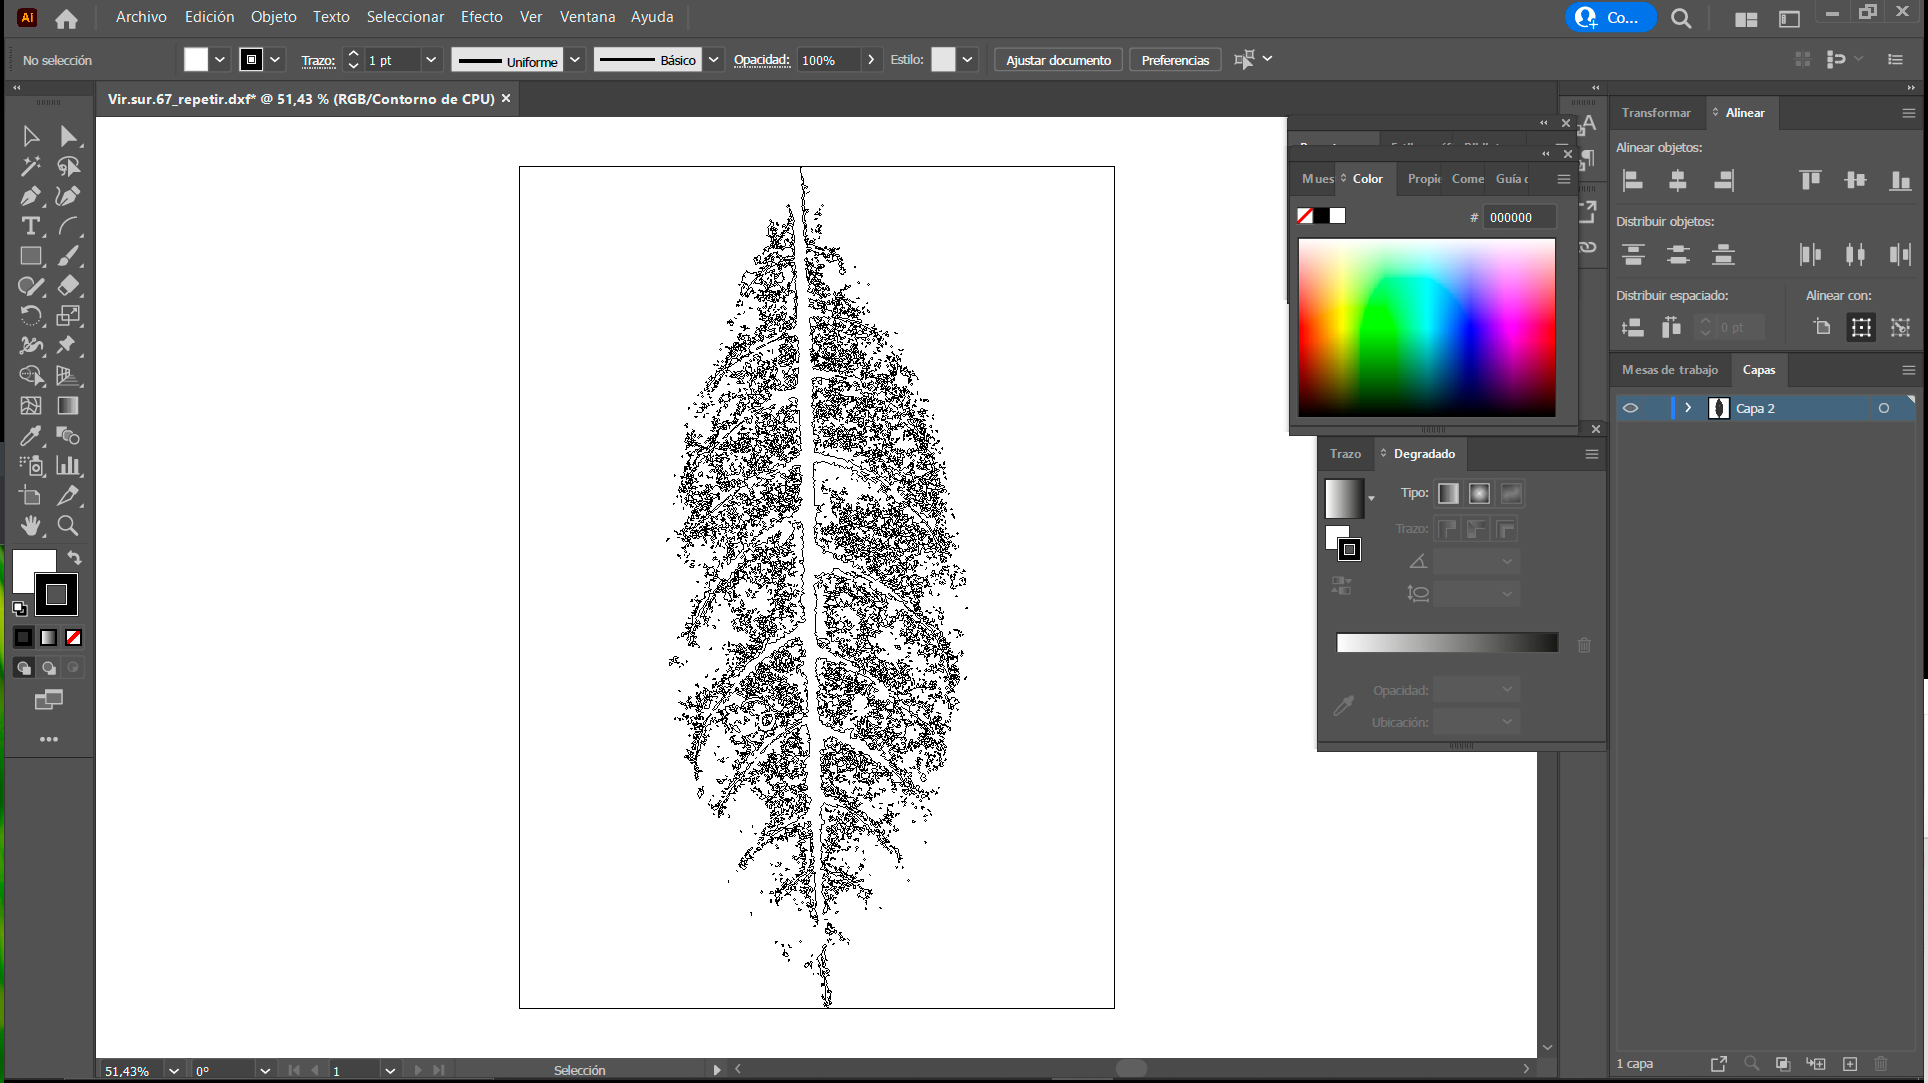Delete selected layer with trash icon
Screen dimensions: 1928x1083
1880,1064
